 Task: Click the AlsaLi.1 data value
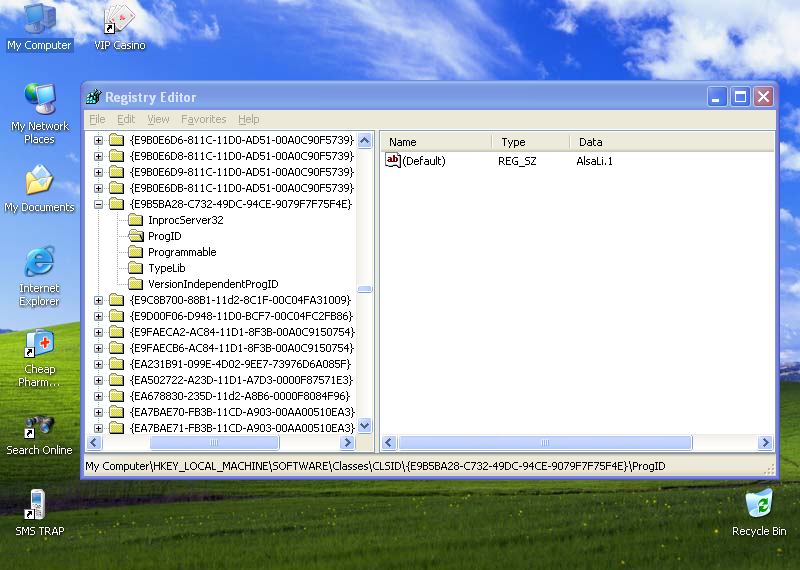(x=594, y=161)
